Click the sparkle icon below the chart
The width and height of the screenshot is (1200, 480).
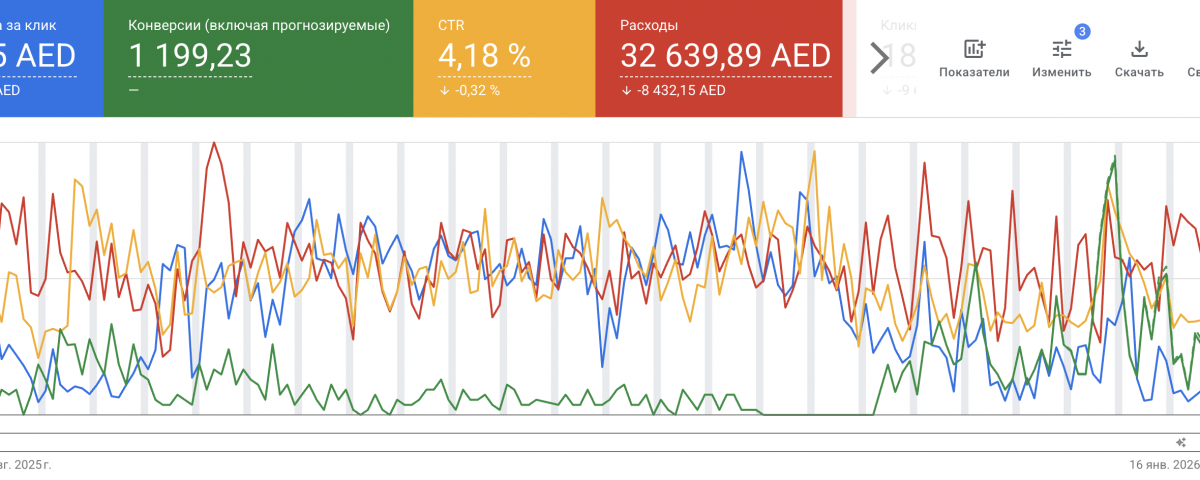click(1180, 441)
